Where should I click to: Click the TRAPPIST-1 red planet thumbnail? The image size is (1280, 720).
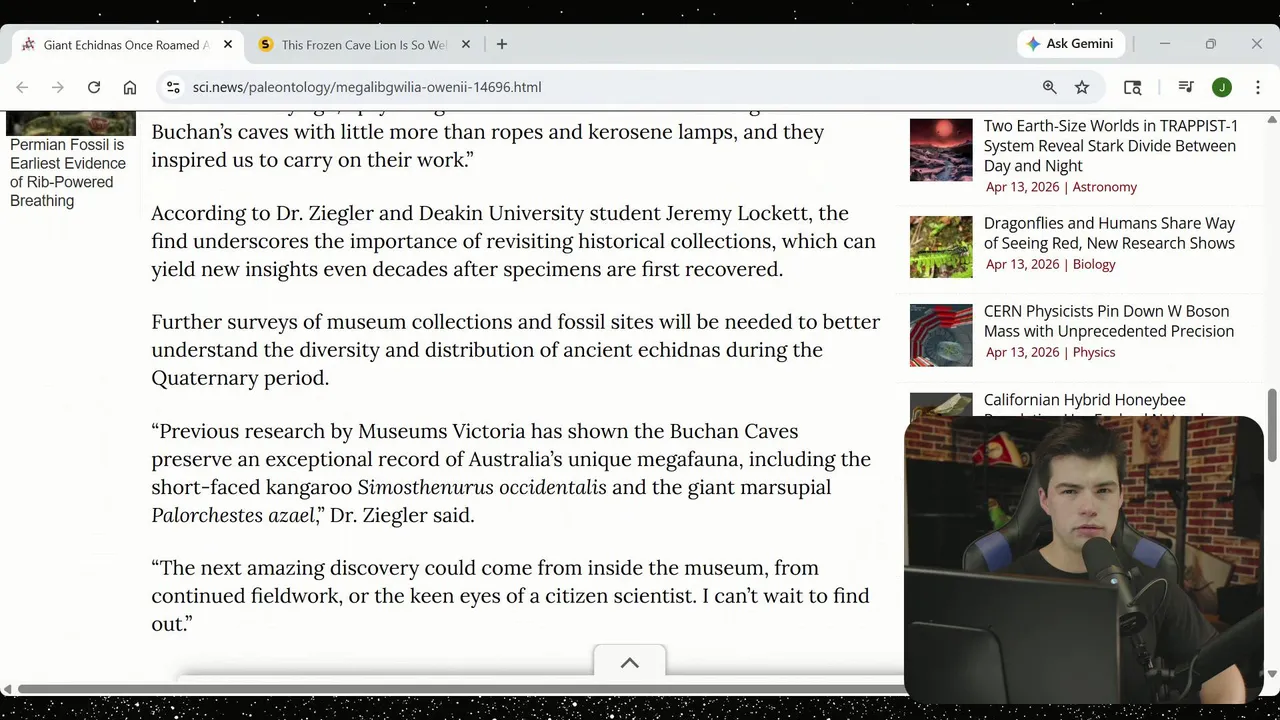coord(941,150)
